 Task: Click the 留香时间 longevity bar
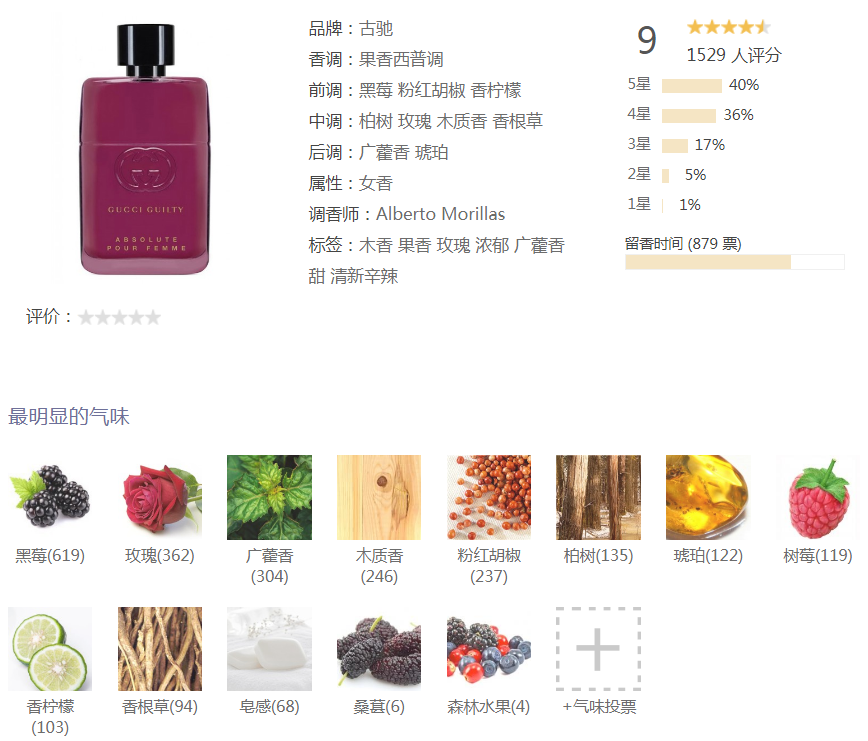click(x=735, y=262)
